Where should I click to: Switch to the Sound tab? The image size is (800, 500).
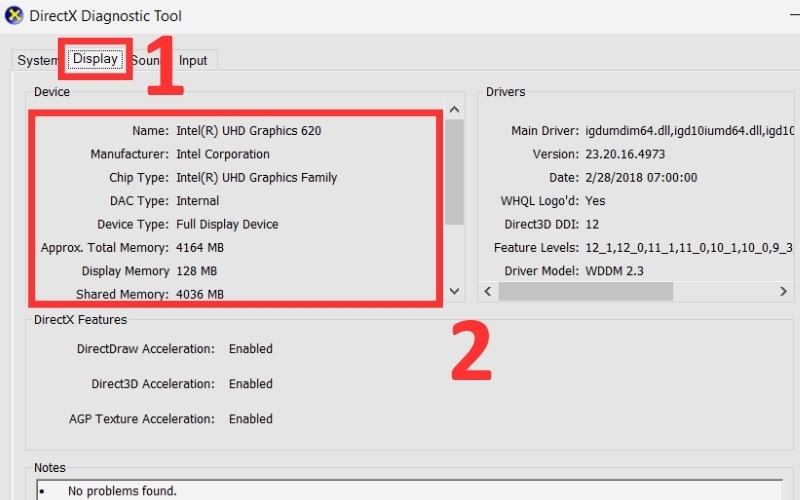click(146, 60)
